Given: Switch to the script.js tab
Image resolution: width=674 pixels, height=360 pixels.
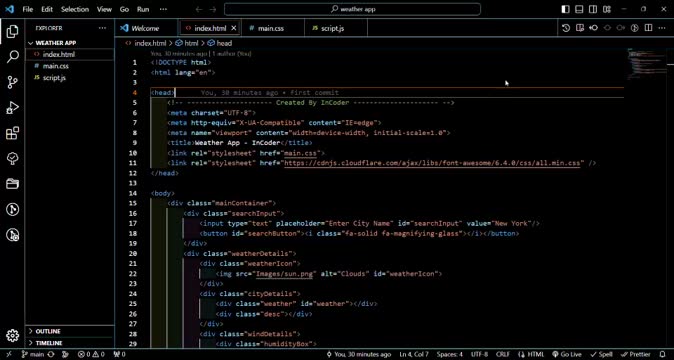Looking at the screenshot, I should click(x=336, y=28).
